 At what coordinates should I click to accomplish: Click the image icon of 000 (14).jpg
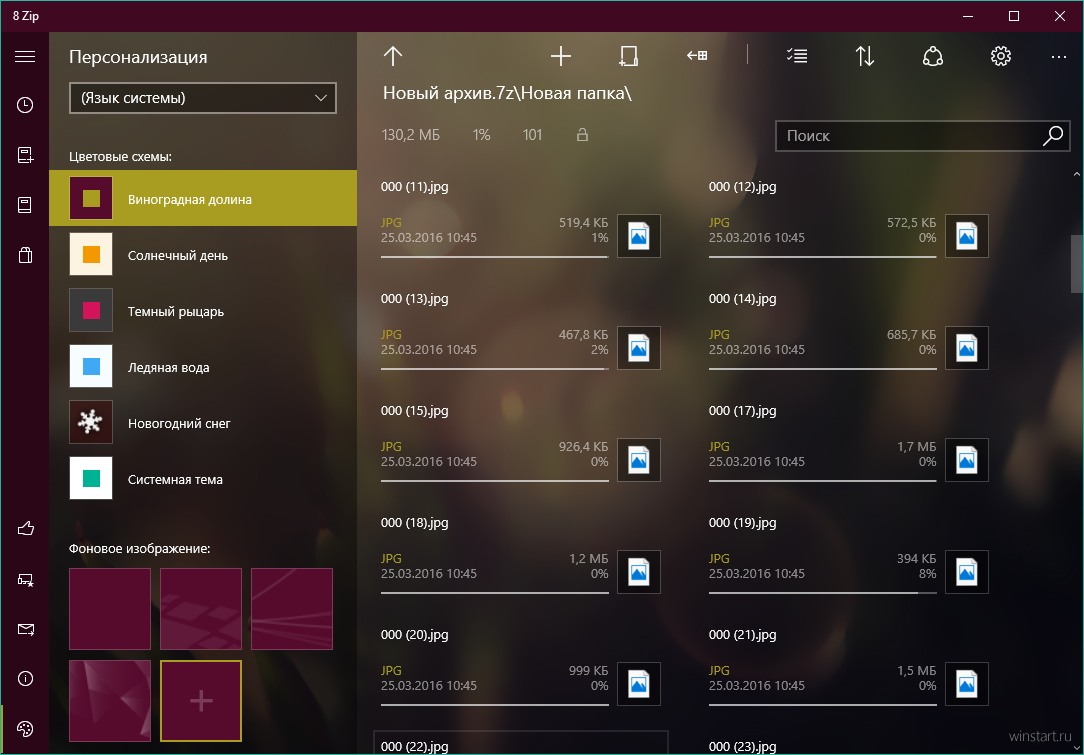[966, 348]
